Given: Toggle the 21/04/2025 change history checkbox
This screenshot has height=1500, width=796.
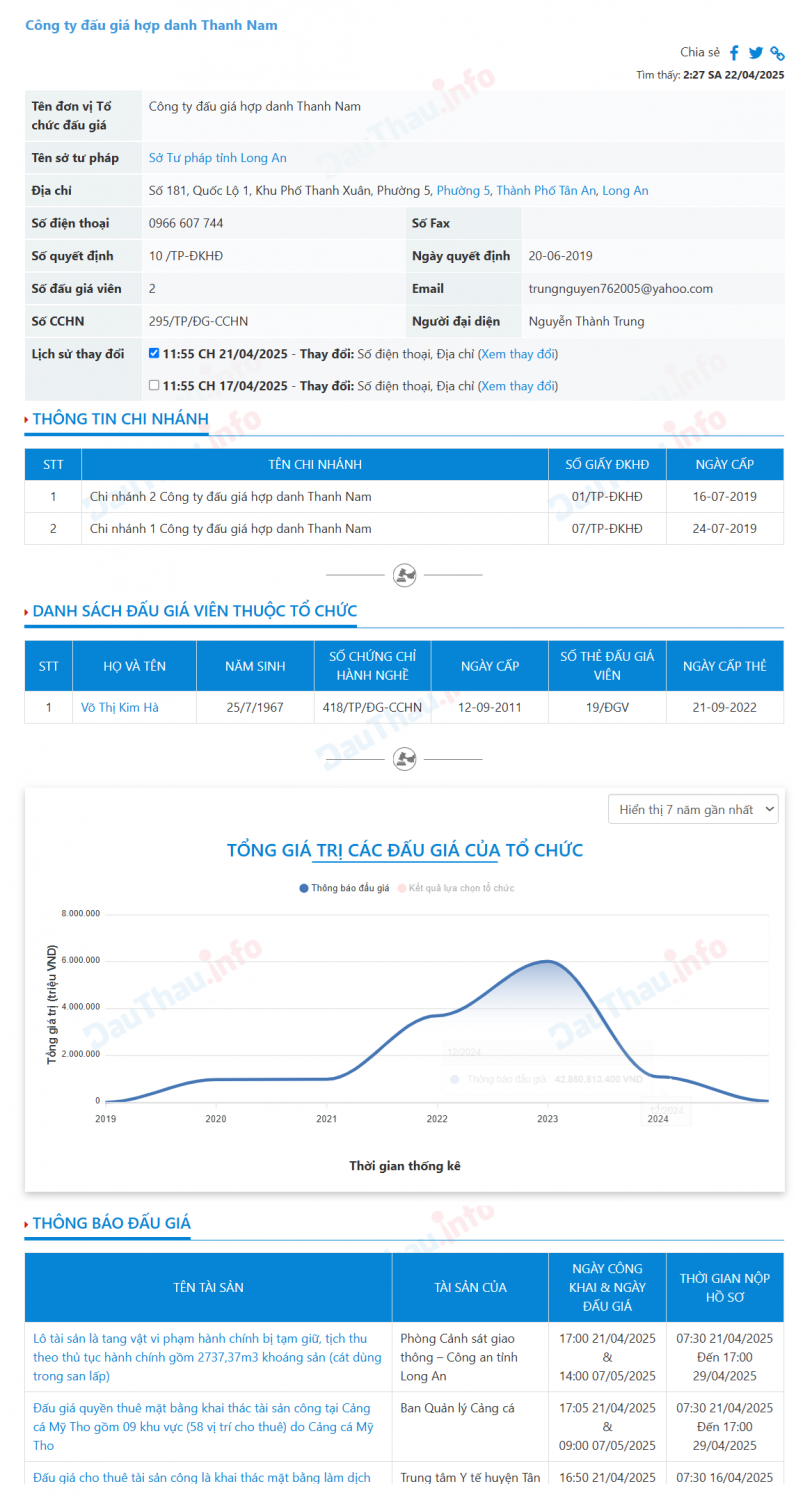Looking at the screenshot, I should tap(153, 353).
